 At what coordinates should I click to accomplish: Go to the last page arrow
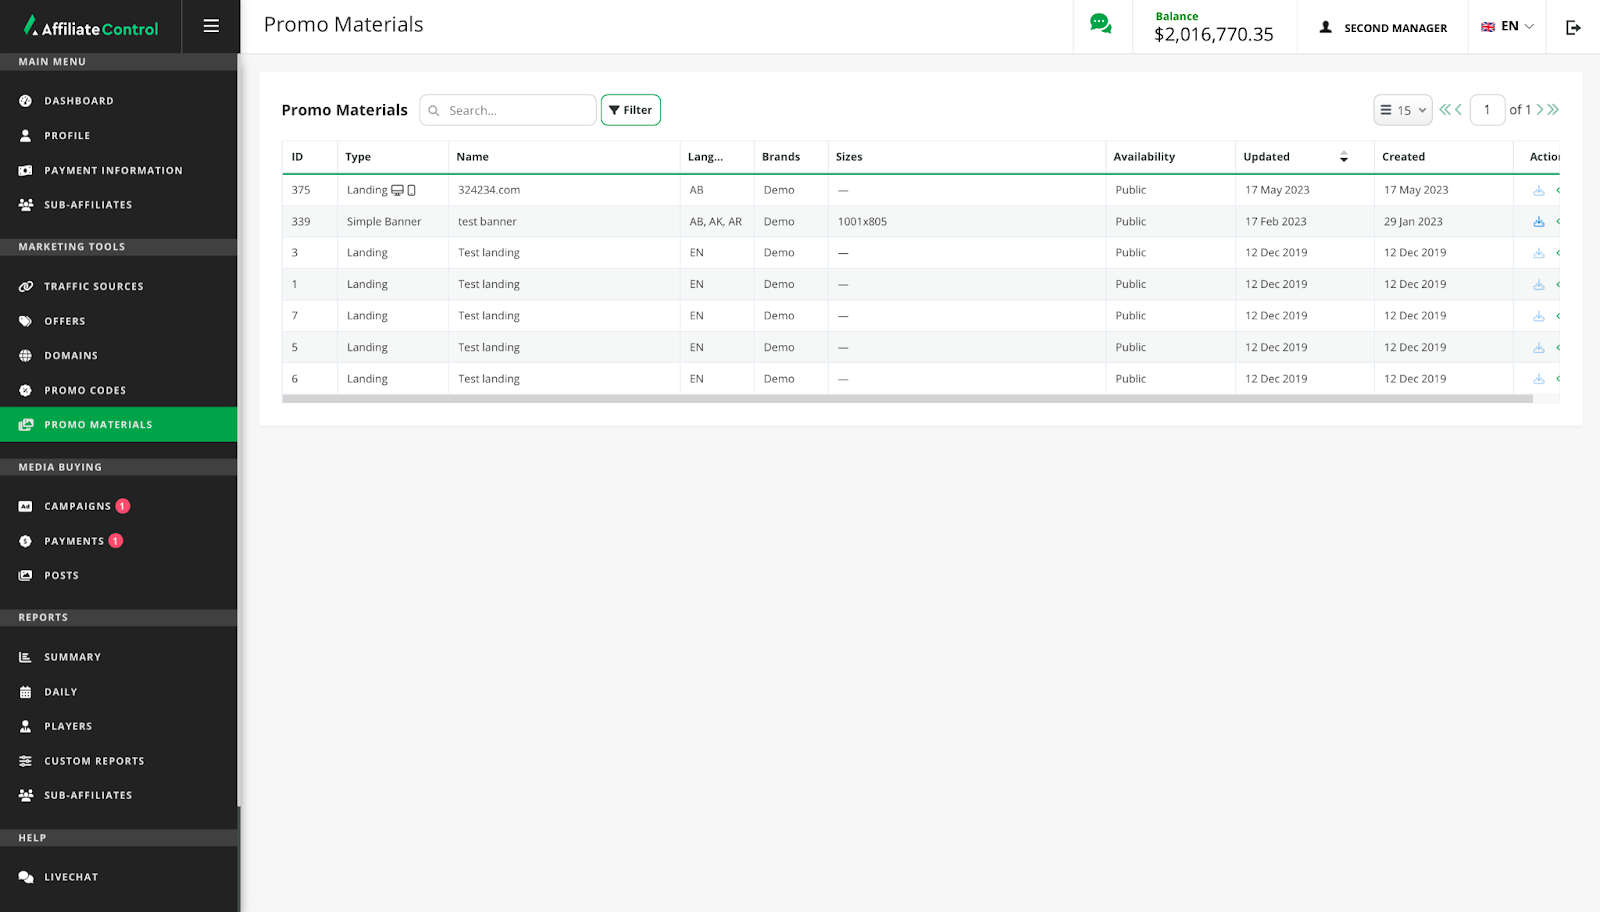(1553, 110)
